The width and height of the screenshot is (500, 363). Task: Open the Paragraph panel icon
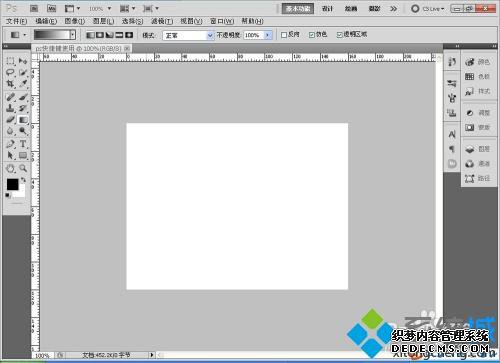tap(452, 149)
